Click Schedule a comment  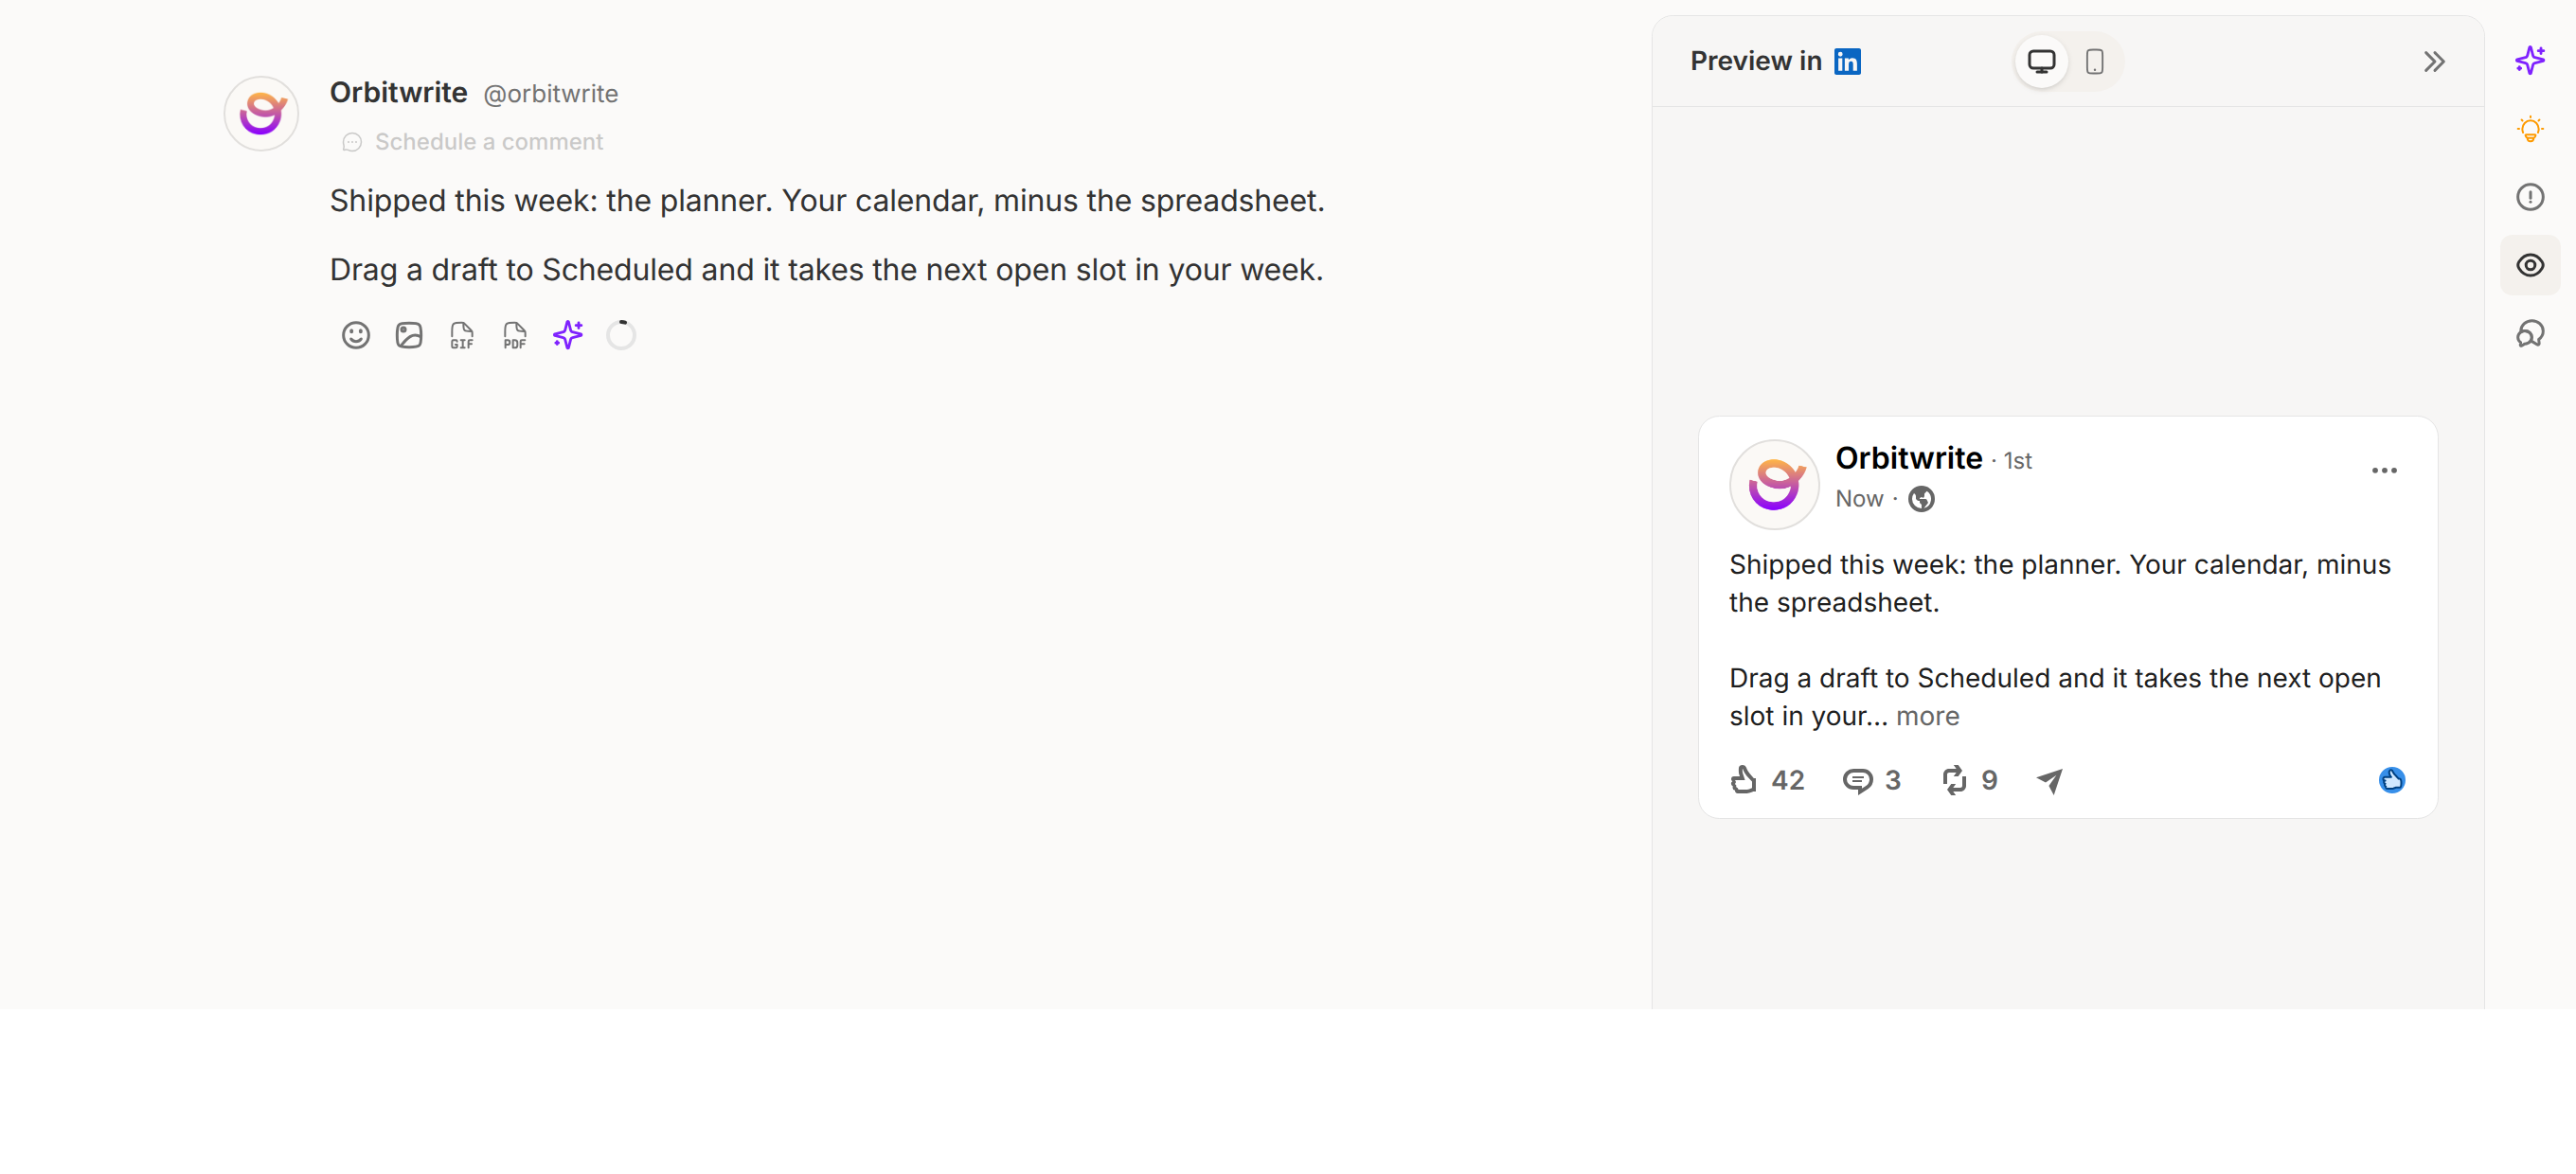click(472, 142)
